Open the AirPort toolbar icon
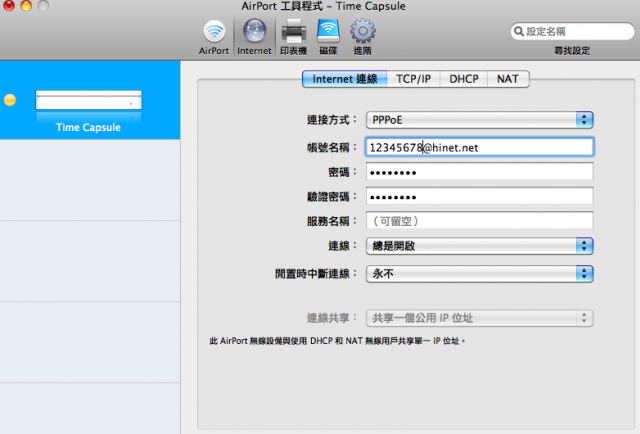The width and height of the screenshot is (640, 434). click(214, 32)
